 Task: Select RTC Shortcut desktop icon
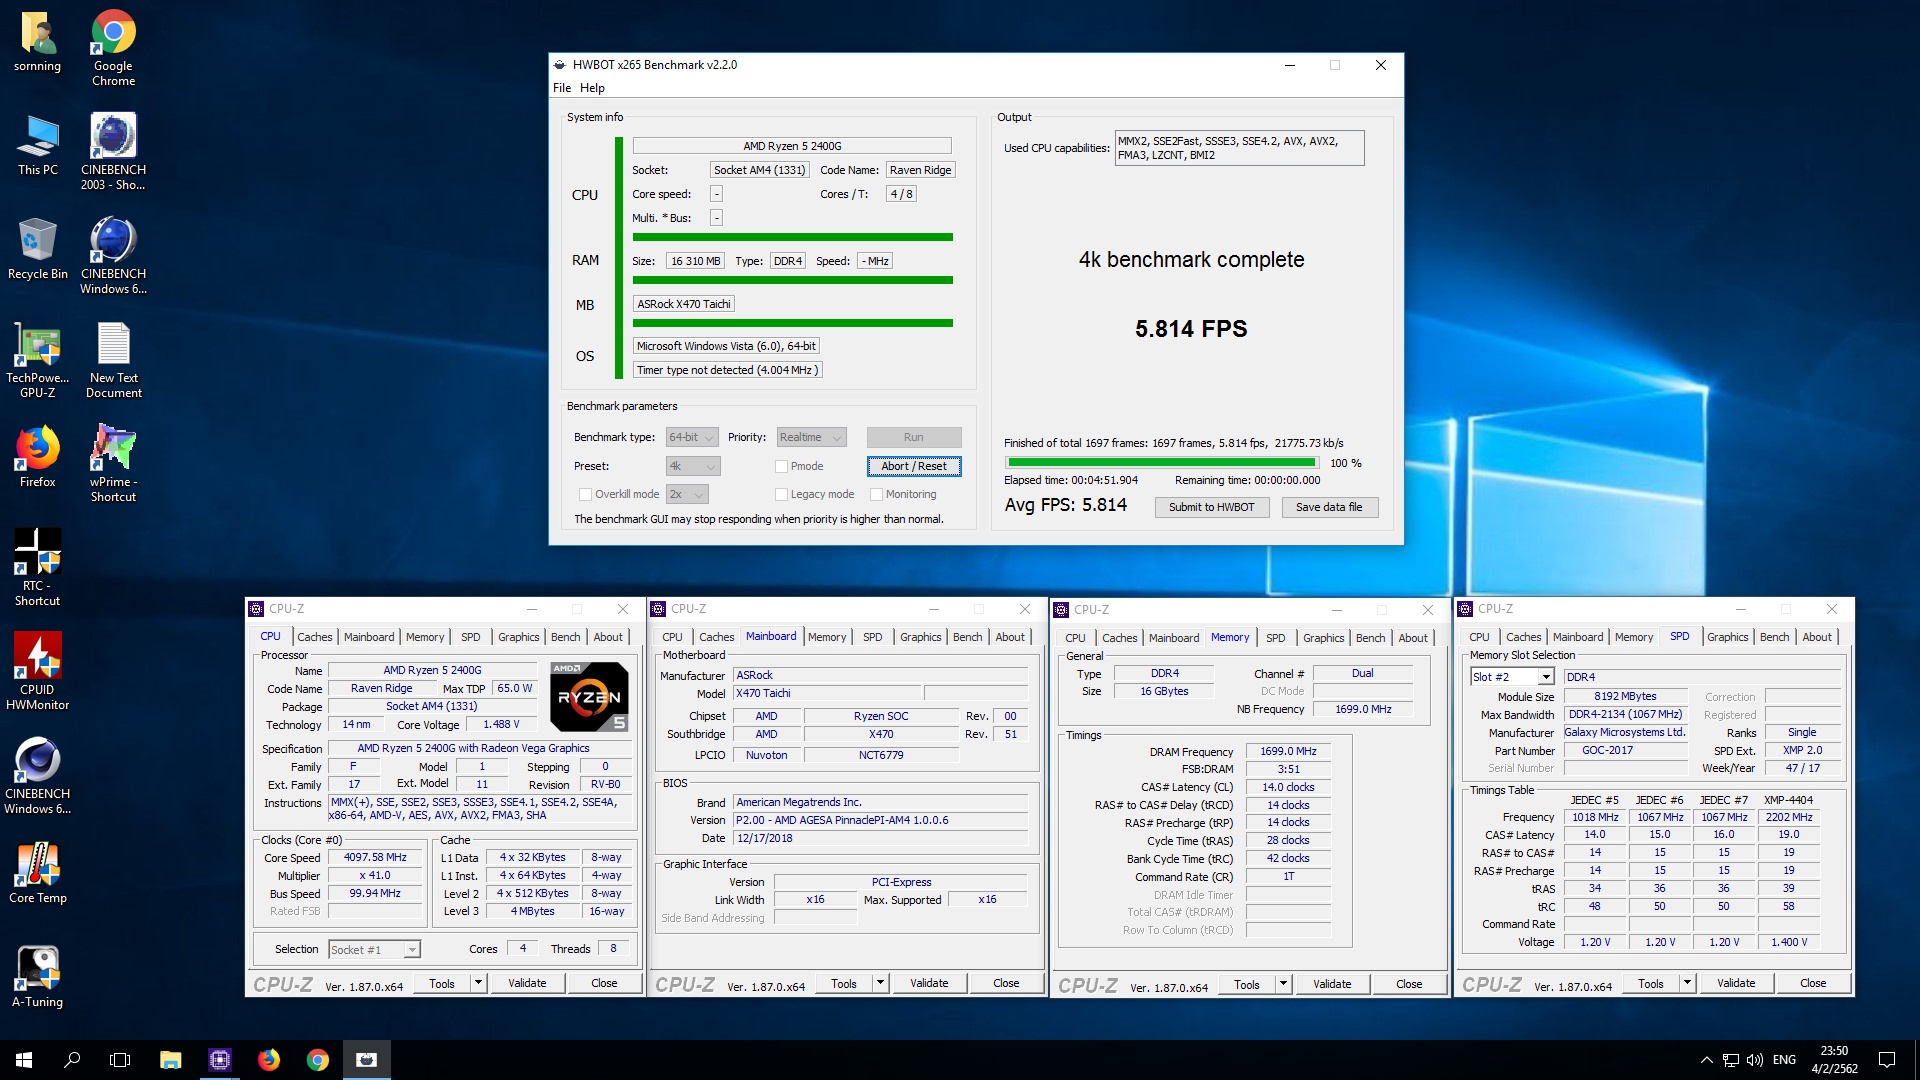[x=38, y=568]
